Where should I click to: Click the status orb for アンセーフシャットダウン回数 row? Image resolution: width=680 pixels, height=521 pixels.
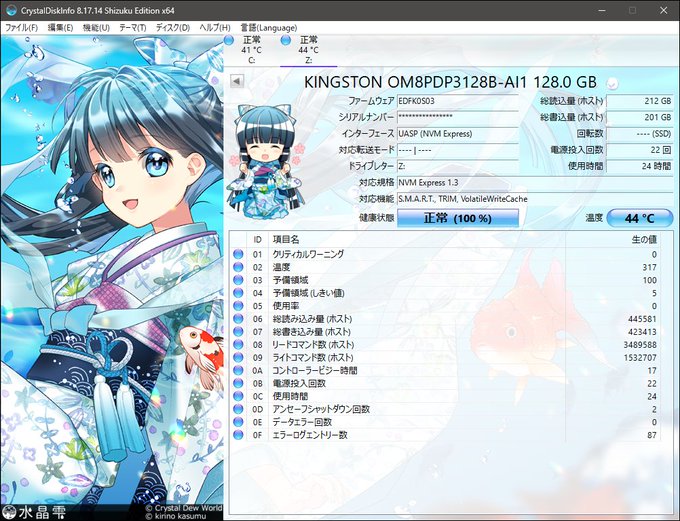click(238, 409)
